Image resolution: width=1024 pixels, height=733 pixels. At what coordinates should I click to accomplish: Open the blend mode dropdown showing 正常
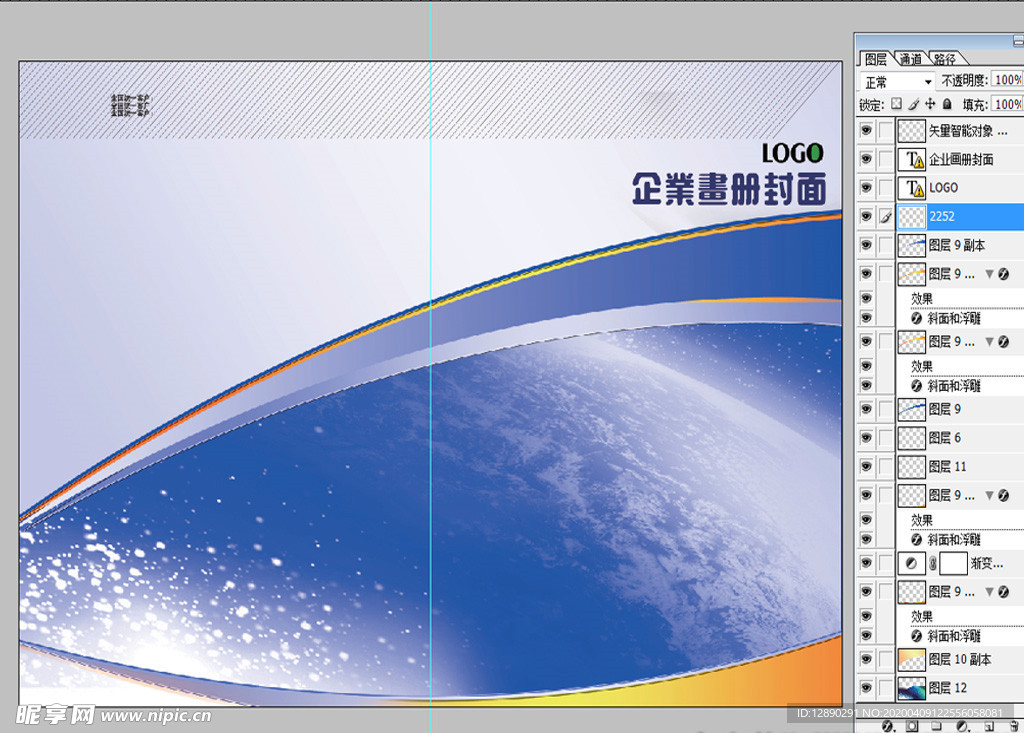coord(899,81)
